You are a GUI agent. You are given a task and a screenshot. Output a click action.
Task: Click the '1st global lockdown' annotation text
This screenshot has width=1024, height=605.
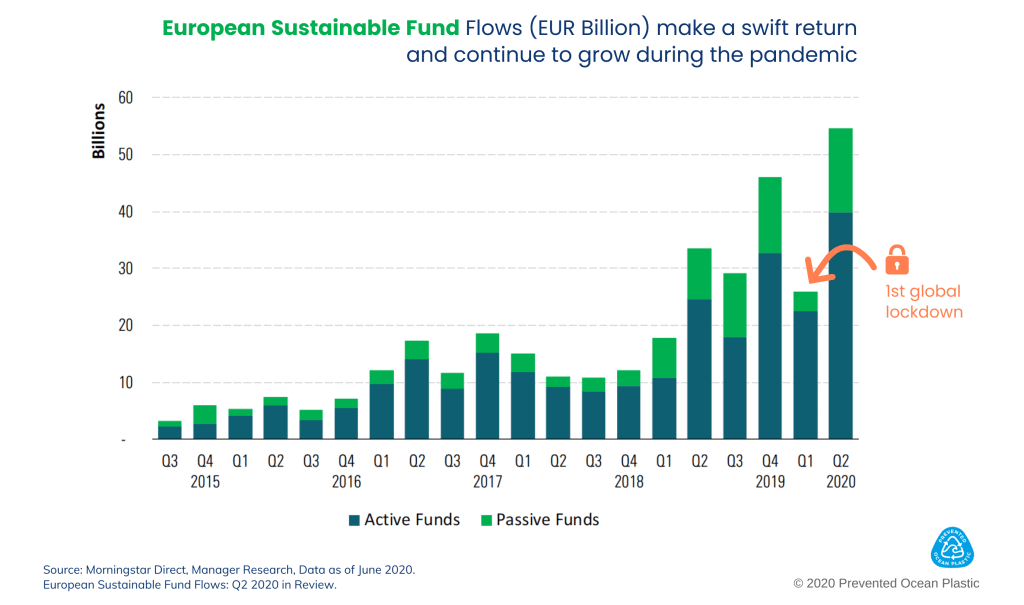click(923, 301)
